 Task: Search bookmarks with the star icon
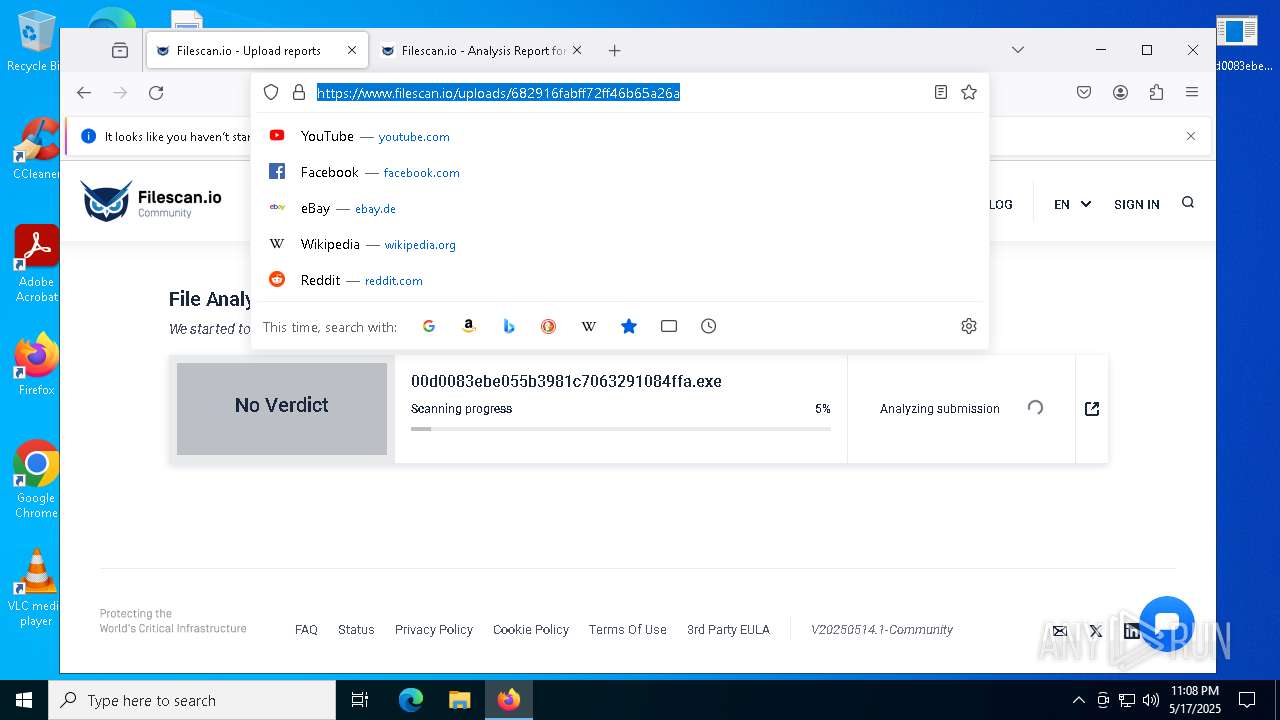[x=629, y=326]
